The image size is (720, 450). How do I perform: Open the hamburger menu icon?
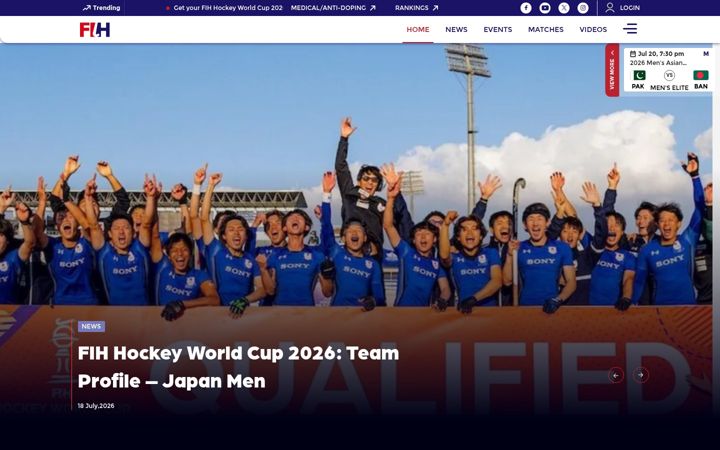pyautogui.click(x=630, y=29)
